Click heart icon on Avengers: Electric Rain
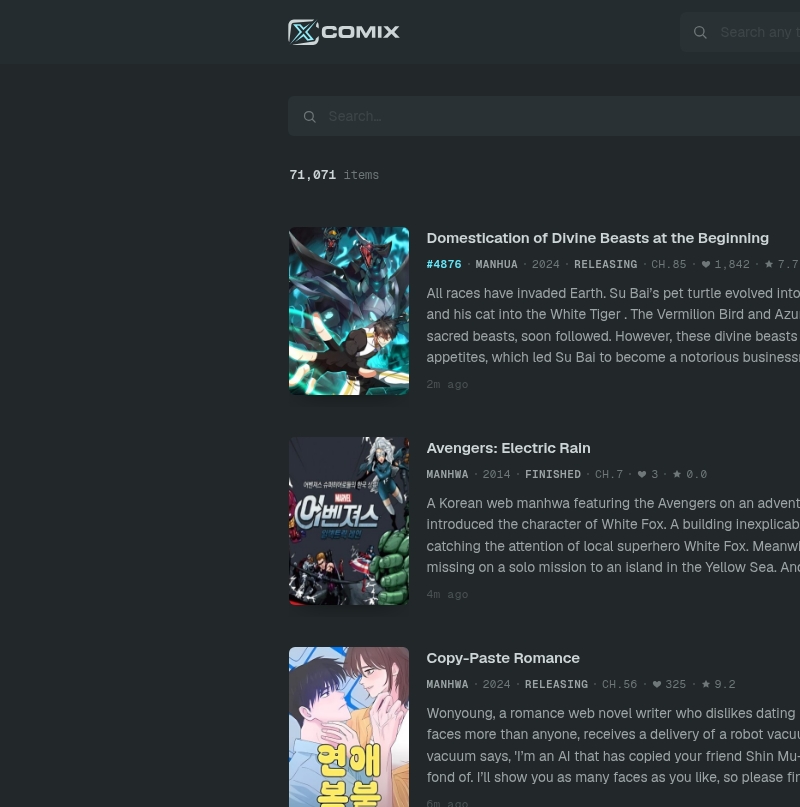The height and width of the screenshot is (807, 800). [642, 475]
